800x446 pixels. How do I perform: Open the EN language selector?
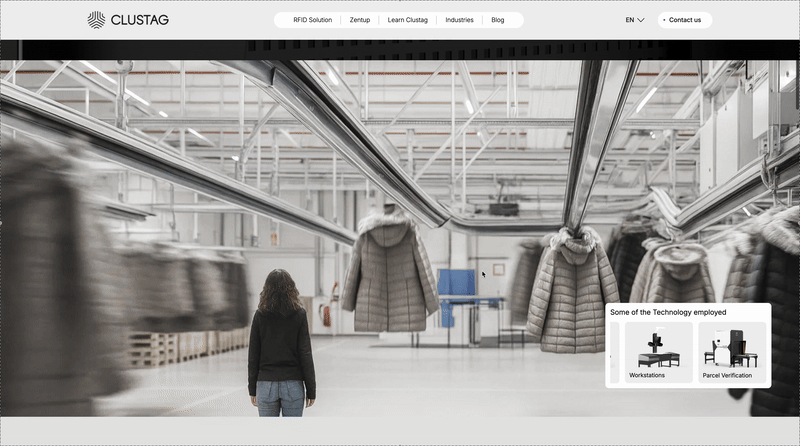click(x=630, y=20)
